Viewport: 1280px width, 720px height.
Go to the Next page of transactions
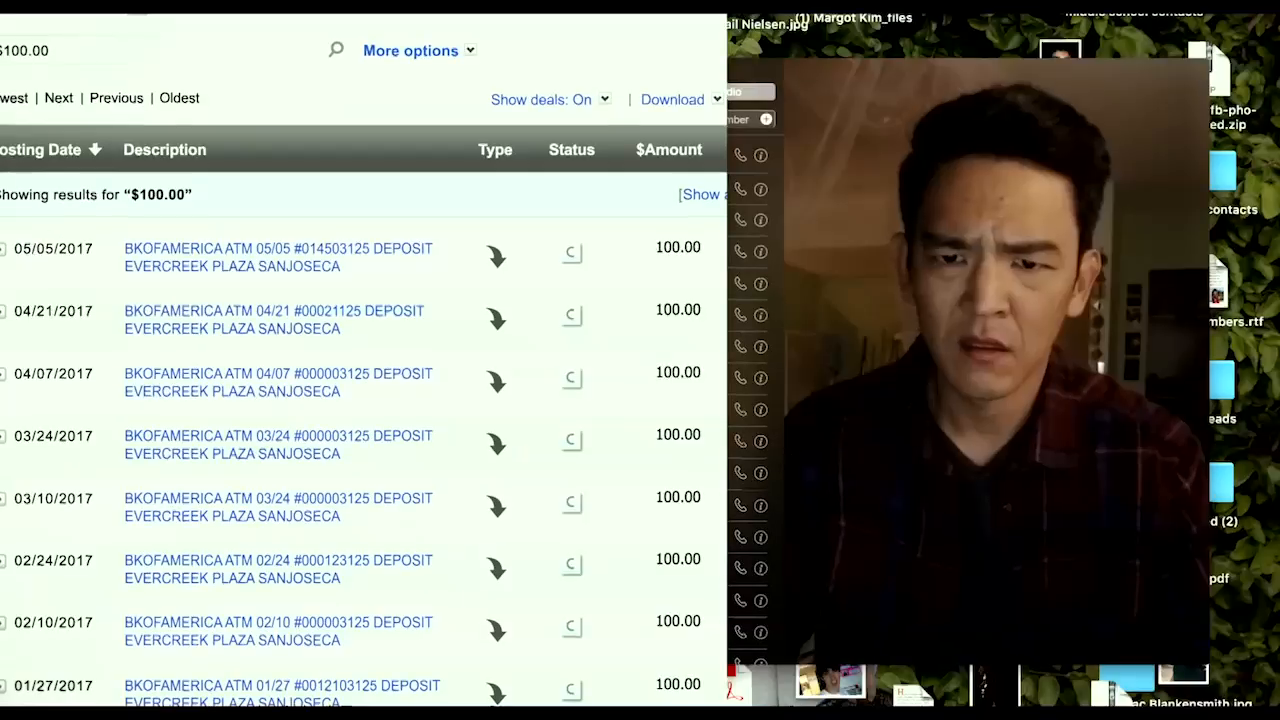tap(59, 98)
